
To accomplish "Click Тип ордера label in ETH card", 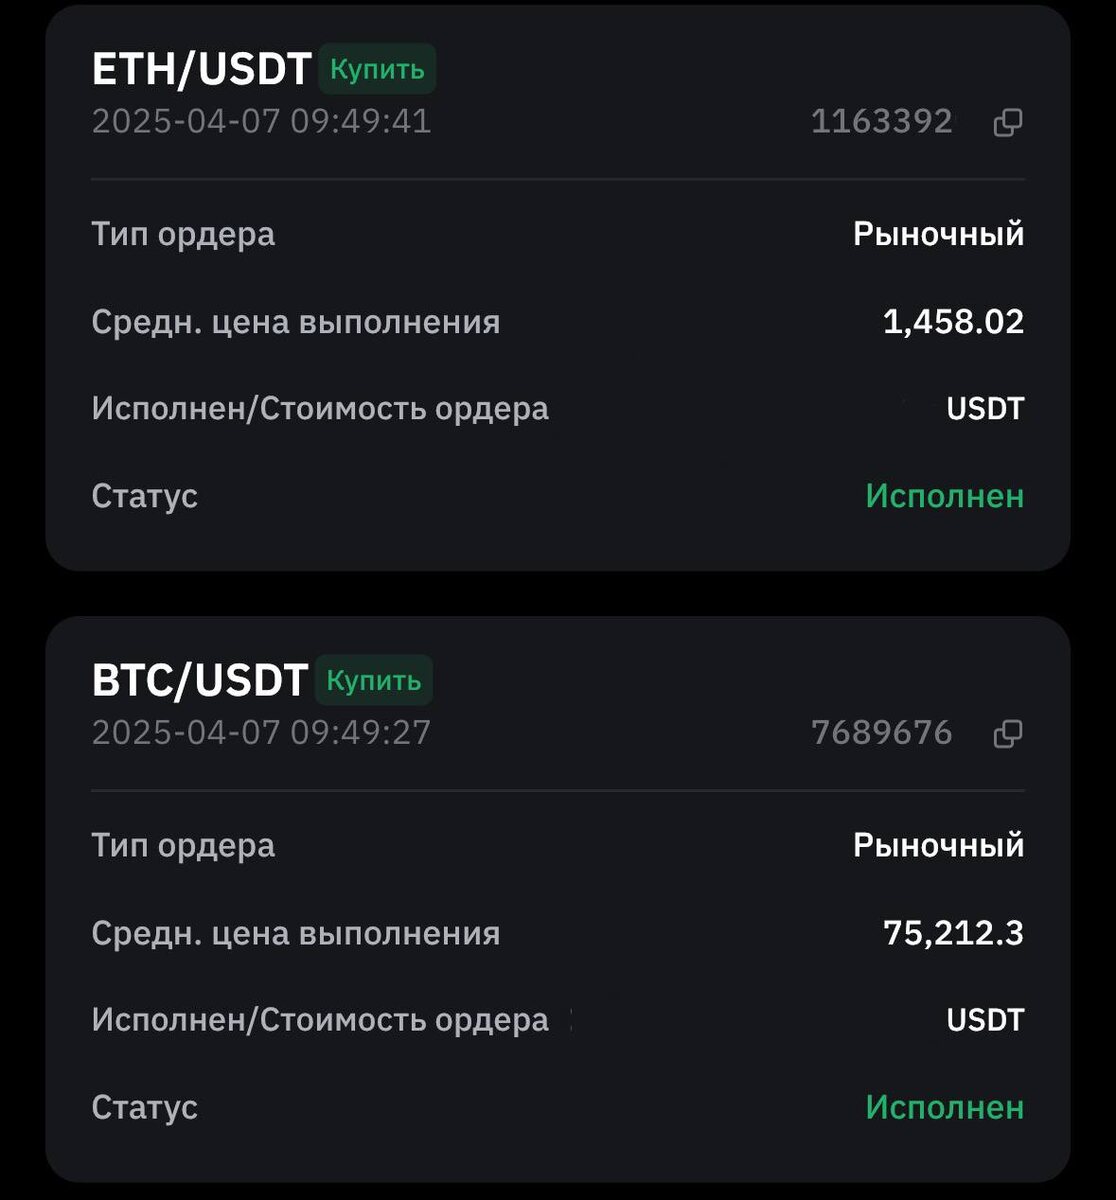I will click(x=183, y=234).
